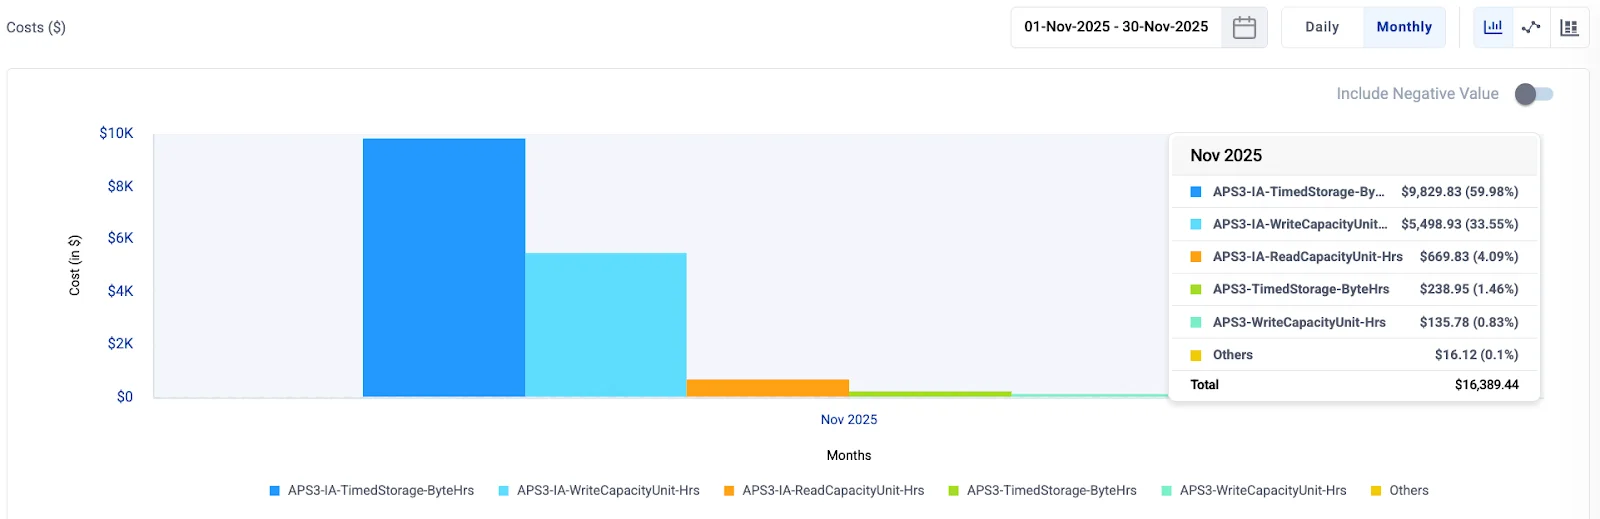The width and height of the screenshot is (1600, 519).
Task: Switch to stacked chart view
Action: point(1569,27)
